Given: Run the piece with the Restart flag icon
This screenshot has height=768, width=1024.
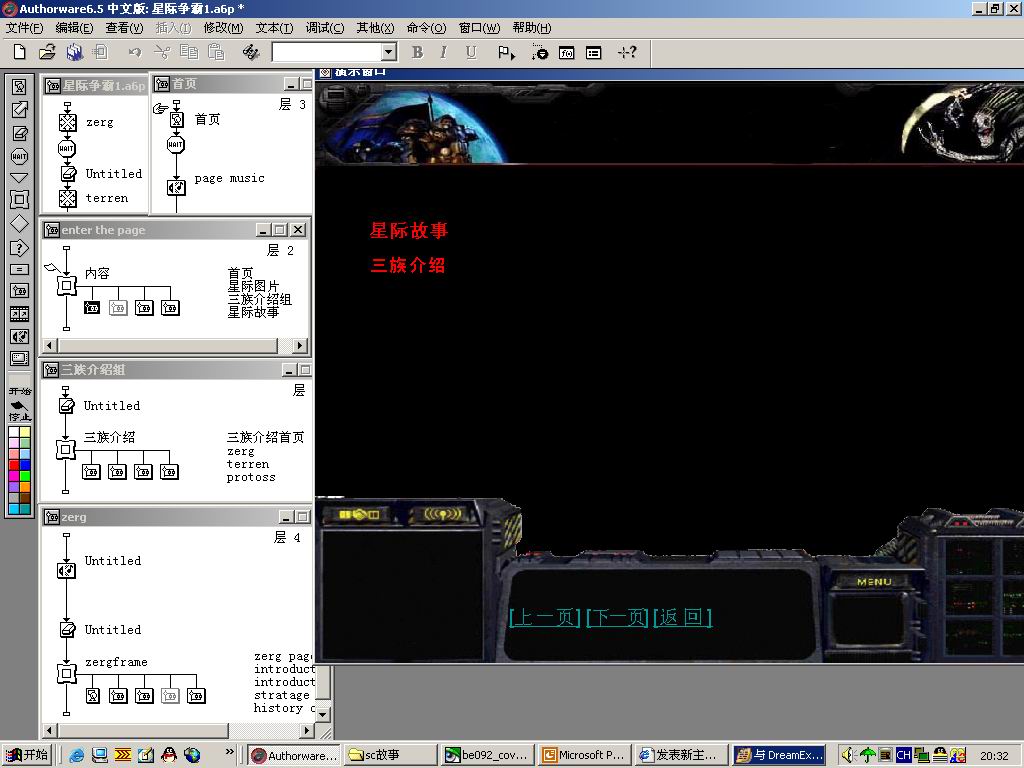Looking at the screenshot, I should pyautogui.click(x=506, y=52).
